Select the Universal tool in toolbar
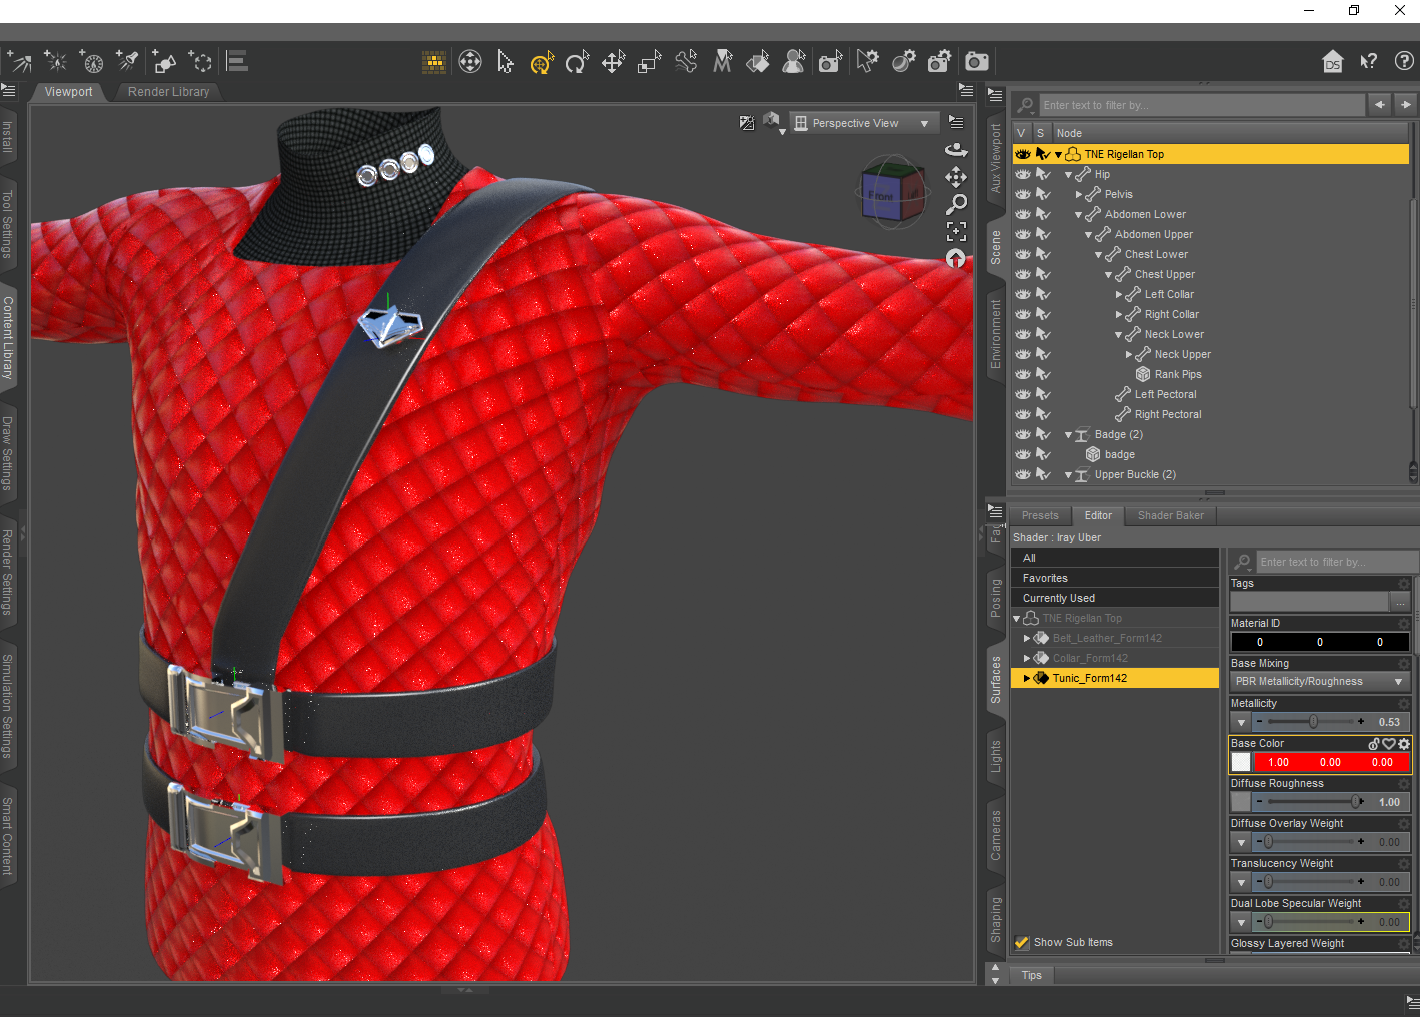 [x=542, y=62]
